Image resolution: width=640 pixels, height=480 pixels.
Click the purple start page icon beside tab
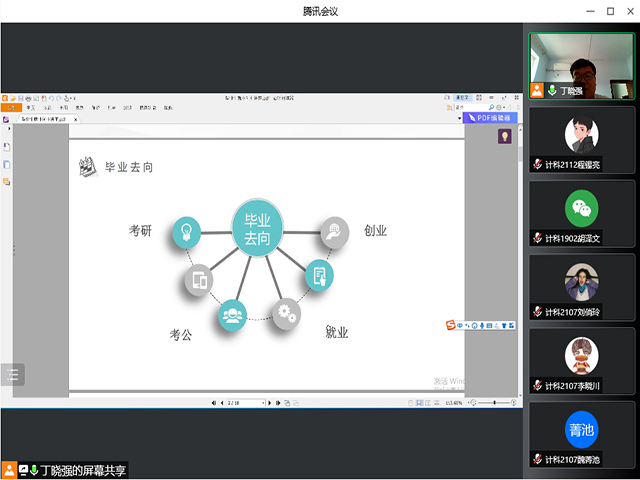(x=6, y=119)
